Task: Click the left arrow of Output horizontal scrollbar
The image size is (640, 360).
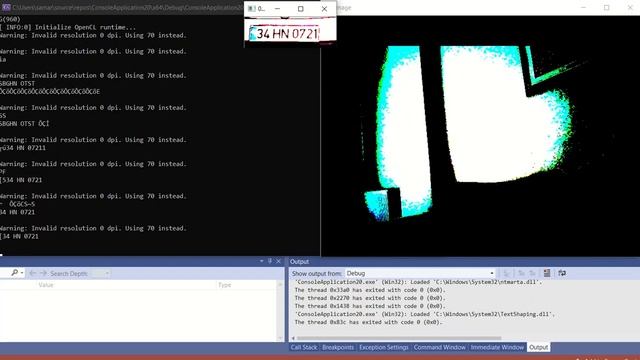Action: tap(293, 338)
